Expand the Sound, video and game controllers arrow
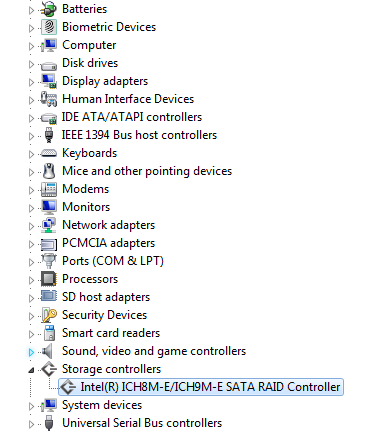The height and width of the screenshot is (432, 371). 31,352
